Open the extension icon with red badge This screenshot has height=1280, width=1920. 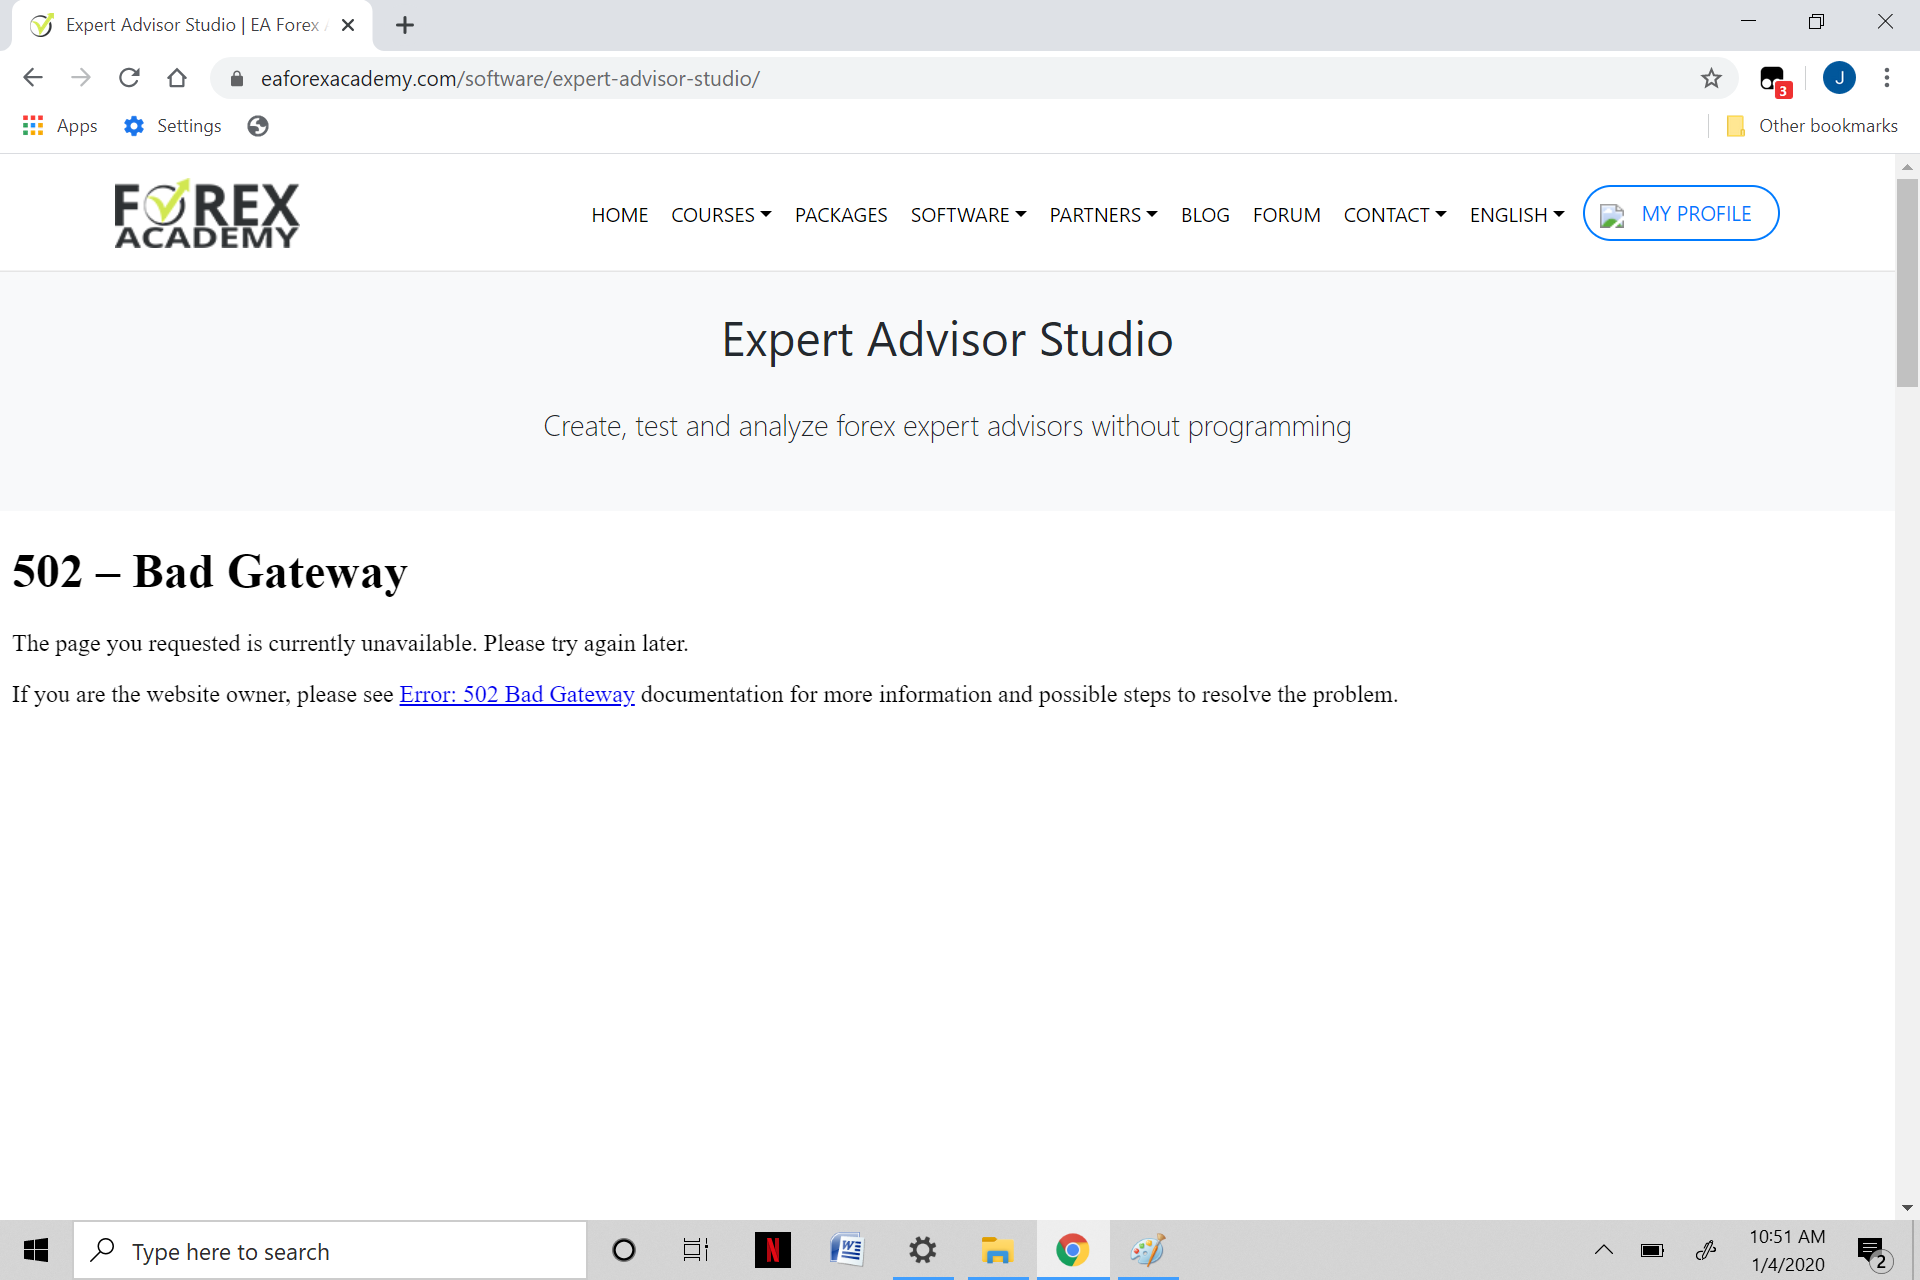(1775, 80)
